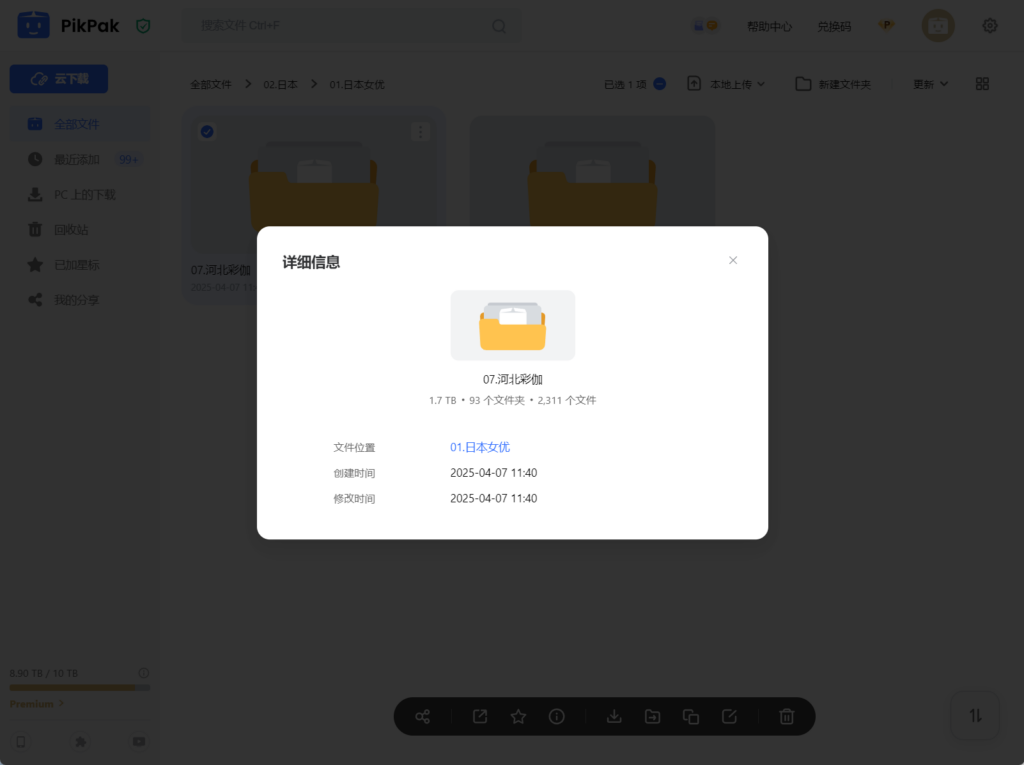This screenshot has height=765, width=1024.
Task: Click the browser extension puzzle icon
Action: (x=80, y=741)
